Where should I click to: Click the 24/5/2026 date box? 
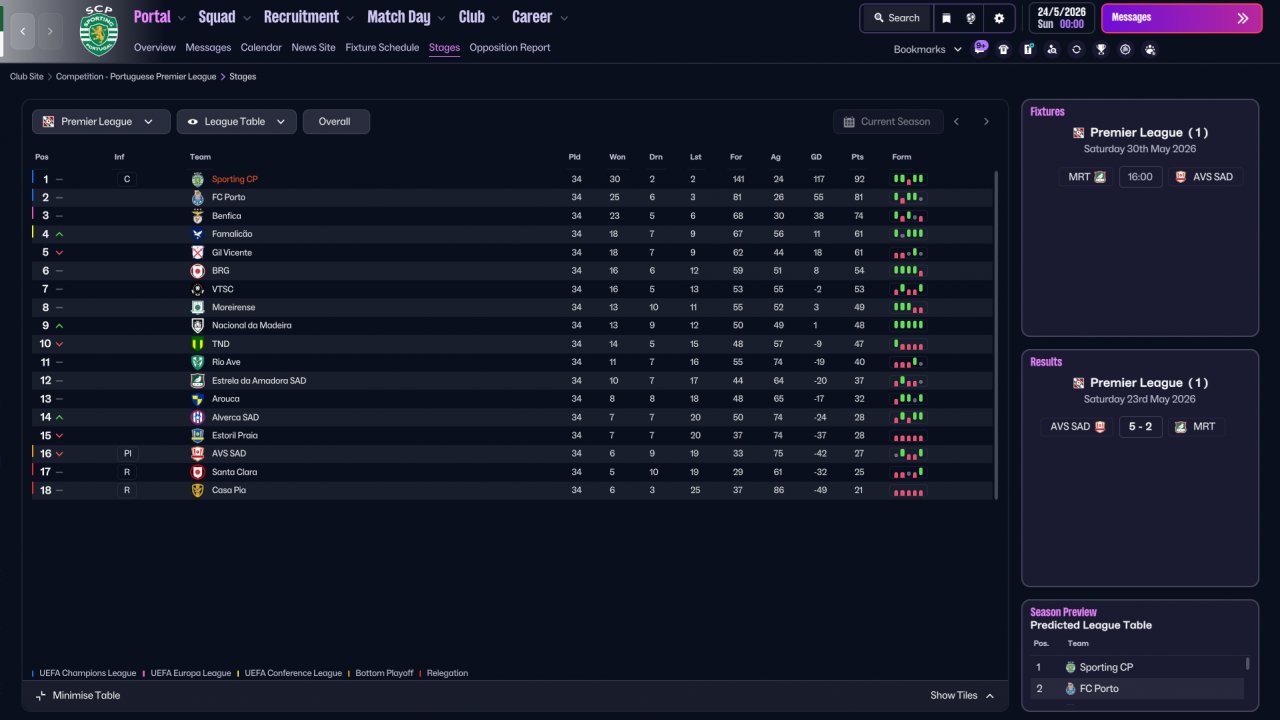[1061, 18]
